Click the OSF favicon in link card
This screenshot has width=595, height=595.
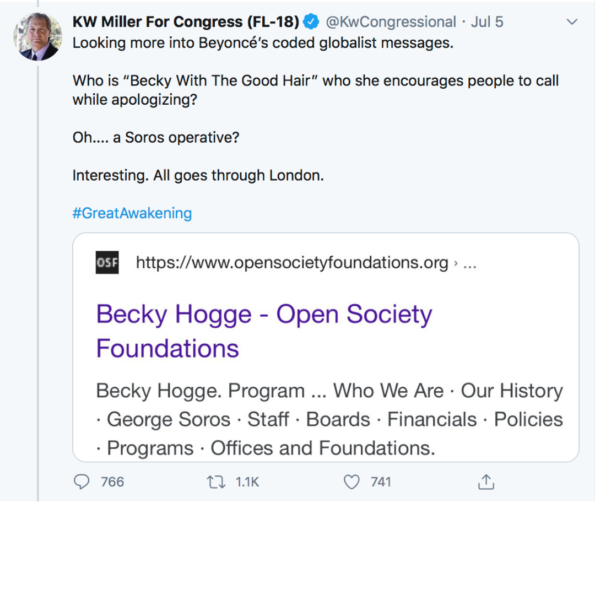tap(107, 262)
